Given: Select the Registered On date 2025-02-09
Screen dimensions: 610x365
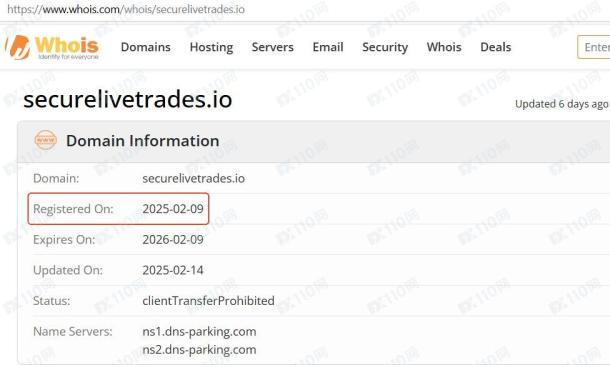Looking at the screenshot, I should click(x=173, y=209).
